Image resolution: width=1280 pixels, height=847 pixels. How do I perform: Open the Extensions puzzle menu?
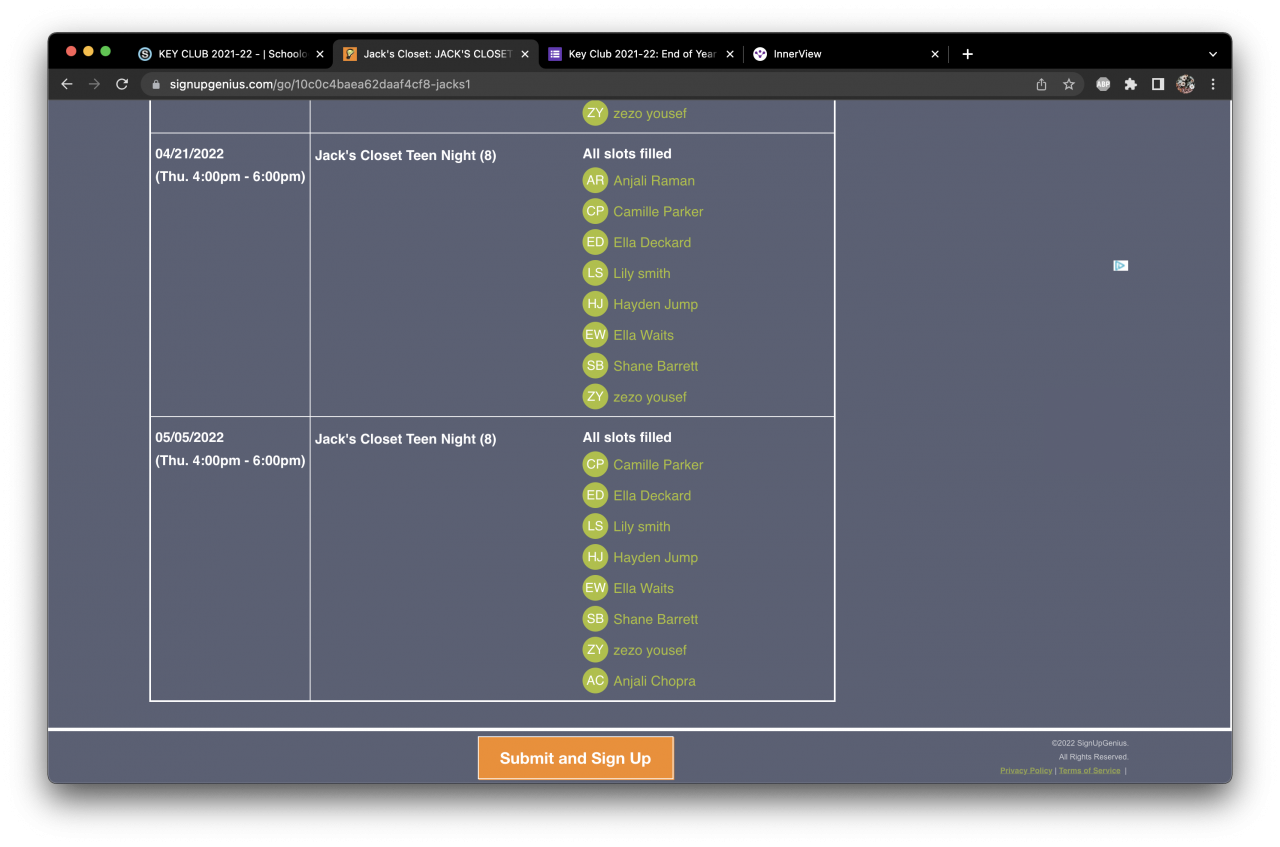[1131, 84]
